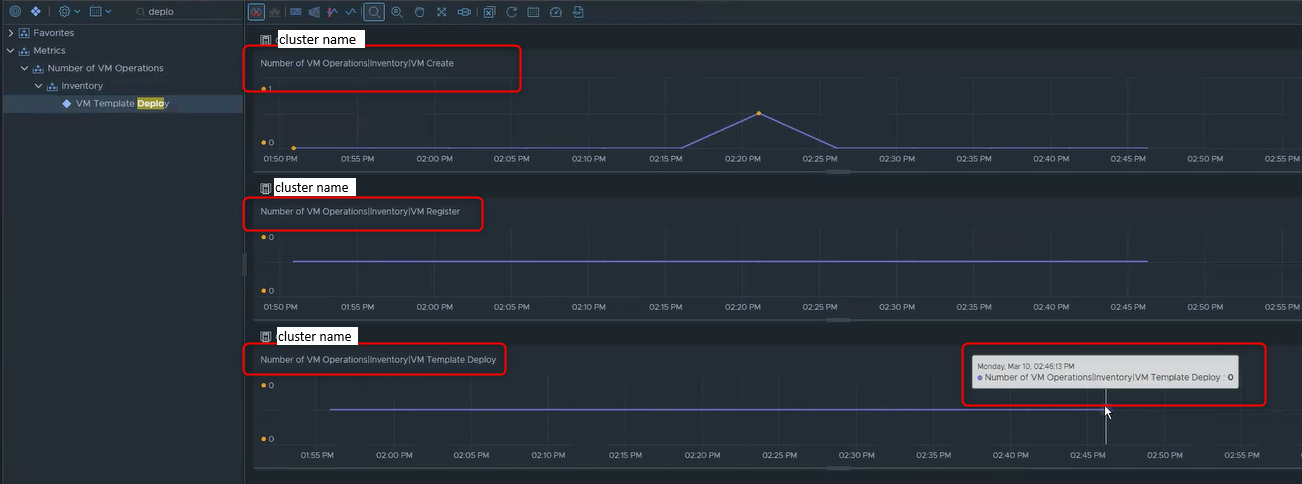
Task: Click the split charts toolbar icon
Action: click(256, 12)
